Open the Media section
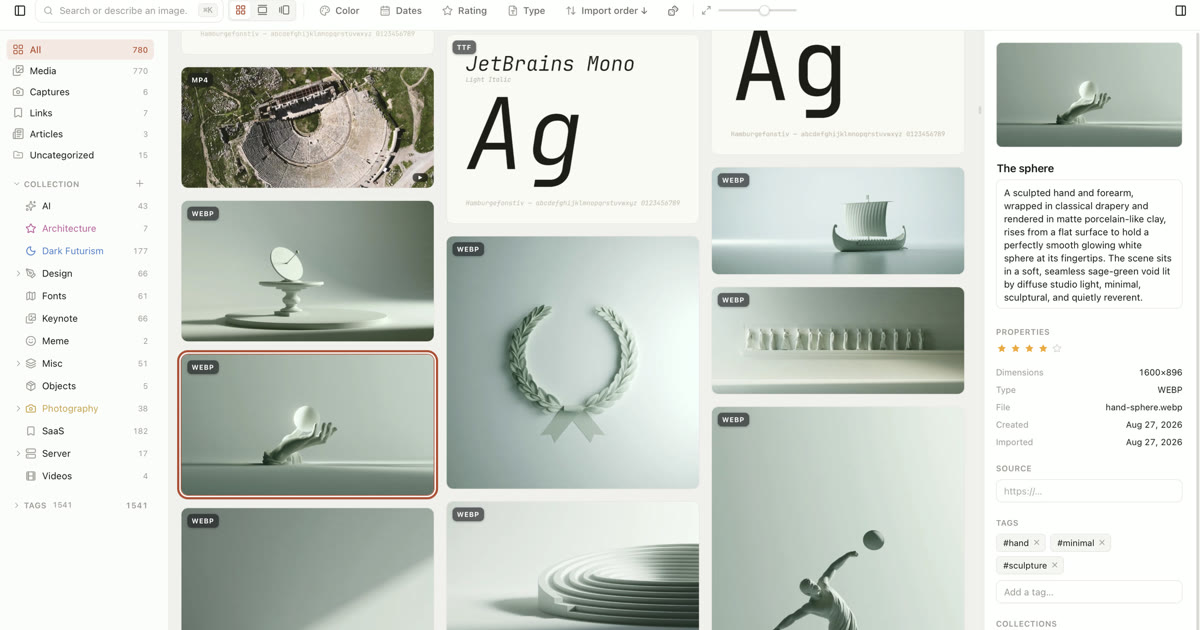This screenshot has height=630, width=1200. click(x=80, y=71)
